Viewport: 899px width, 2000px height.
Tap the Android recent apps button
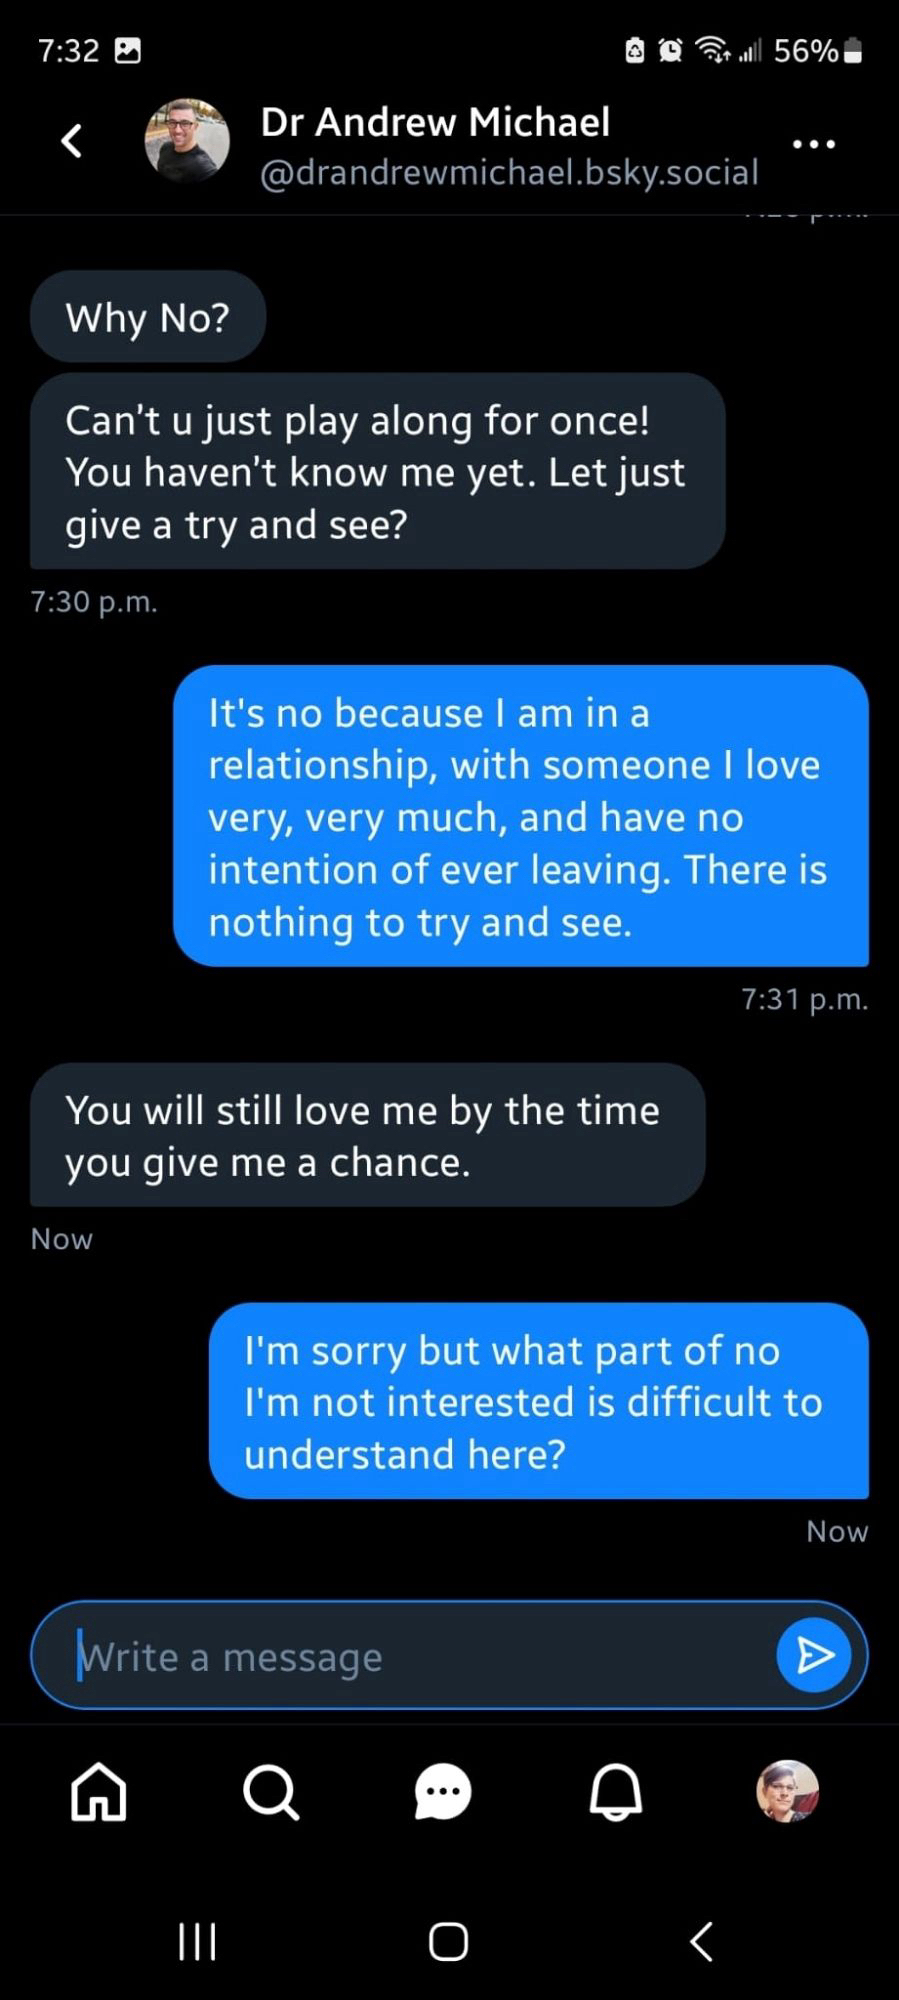click(x=197, y=1941)
